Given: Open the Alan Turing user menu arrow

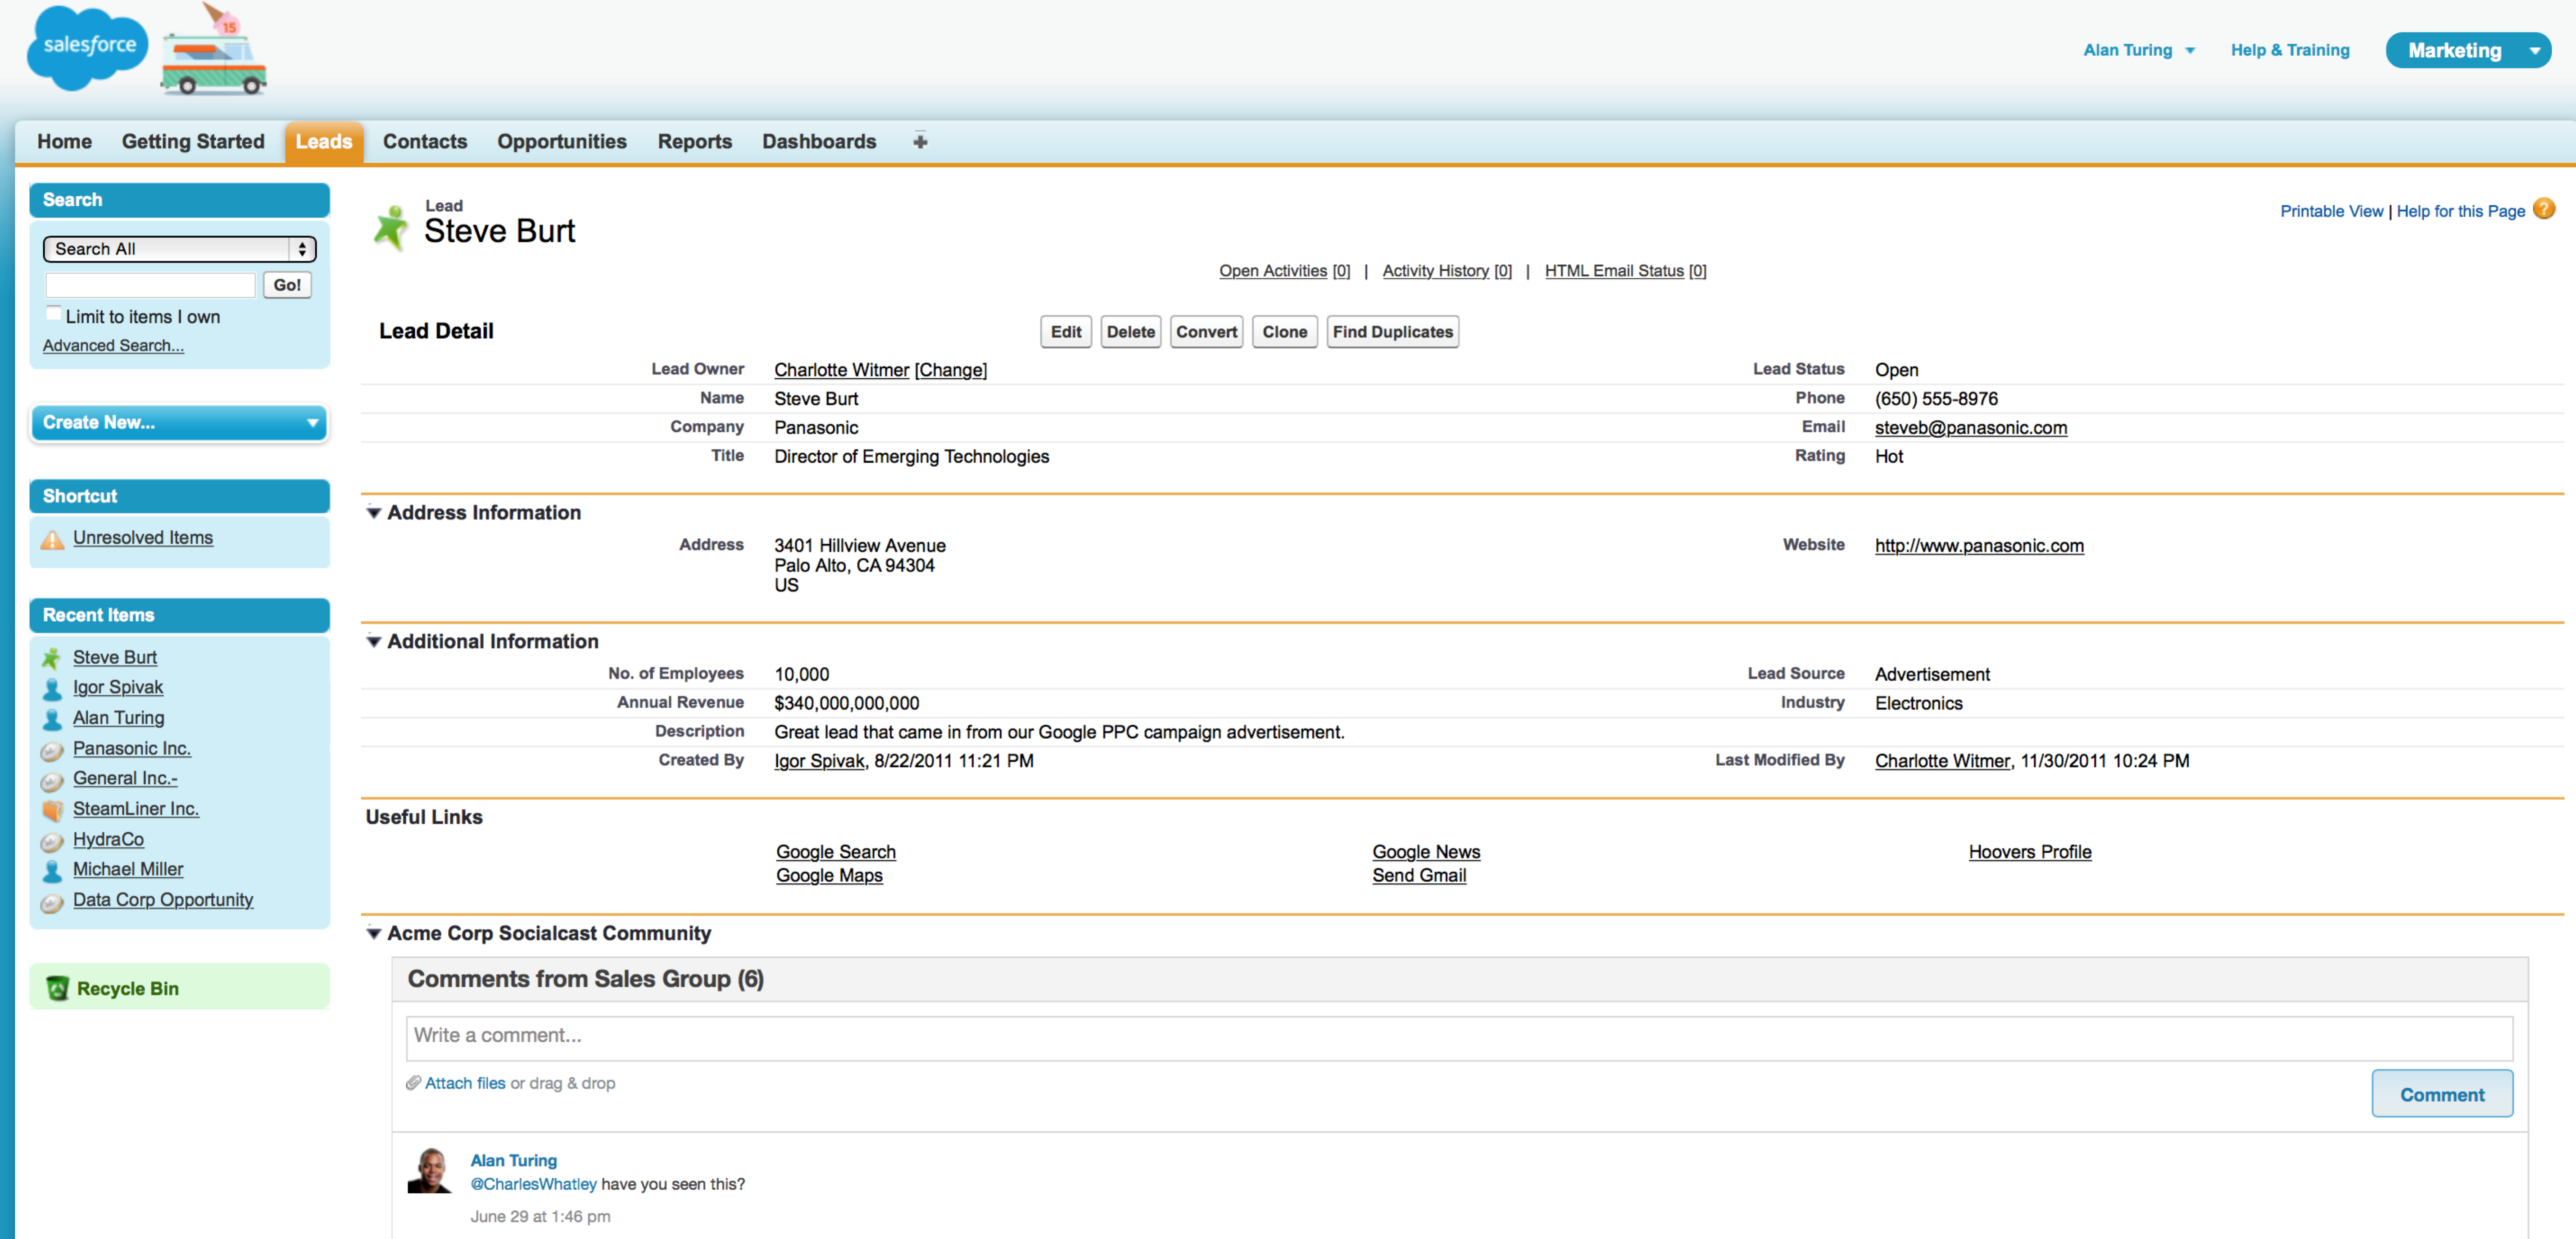Looking at the screenshot, I should tap(2191, 51).
